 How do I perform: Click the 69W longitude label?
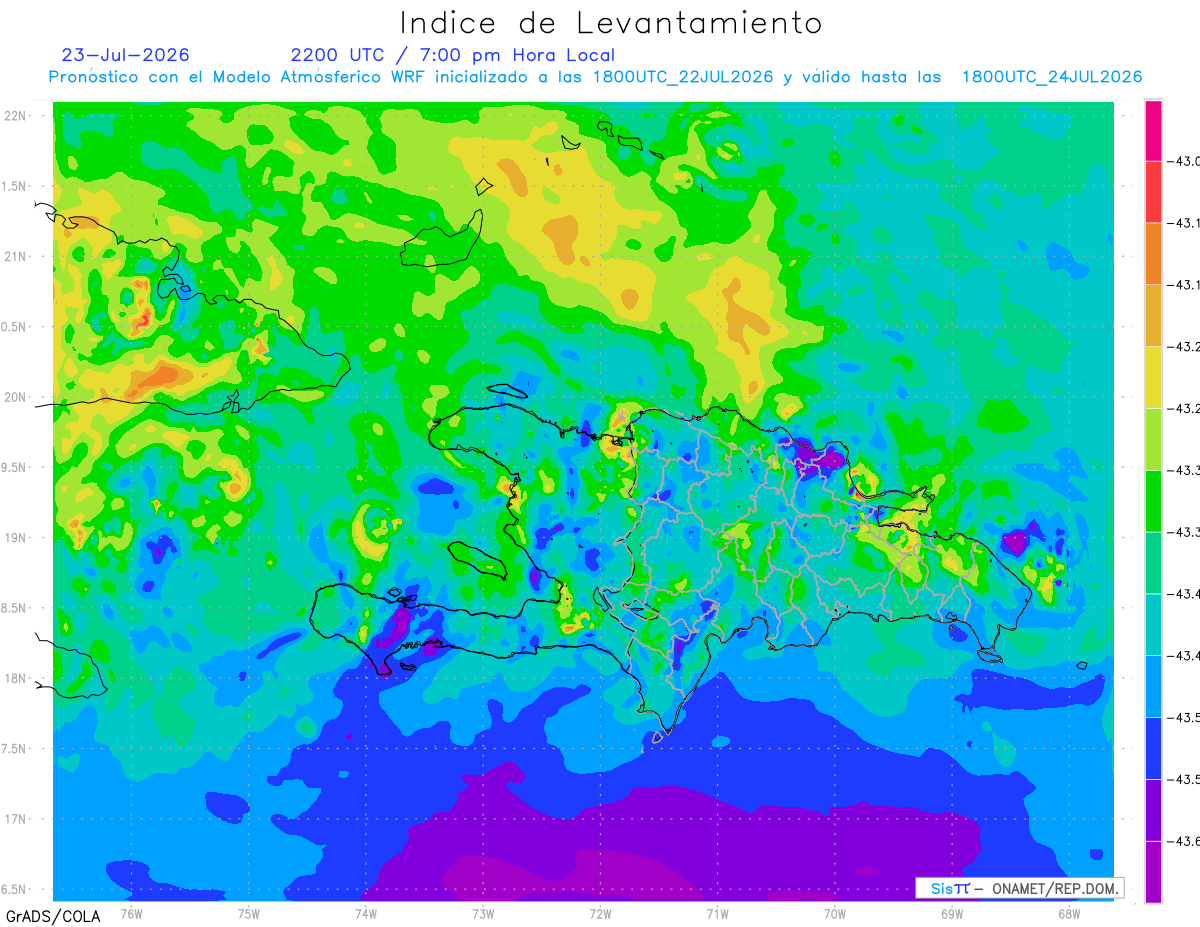point(952,913)
